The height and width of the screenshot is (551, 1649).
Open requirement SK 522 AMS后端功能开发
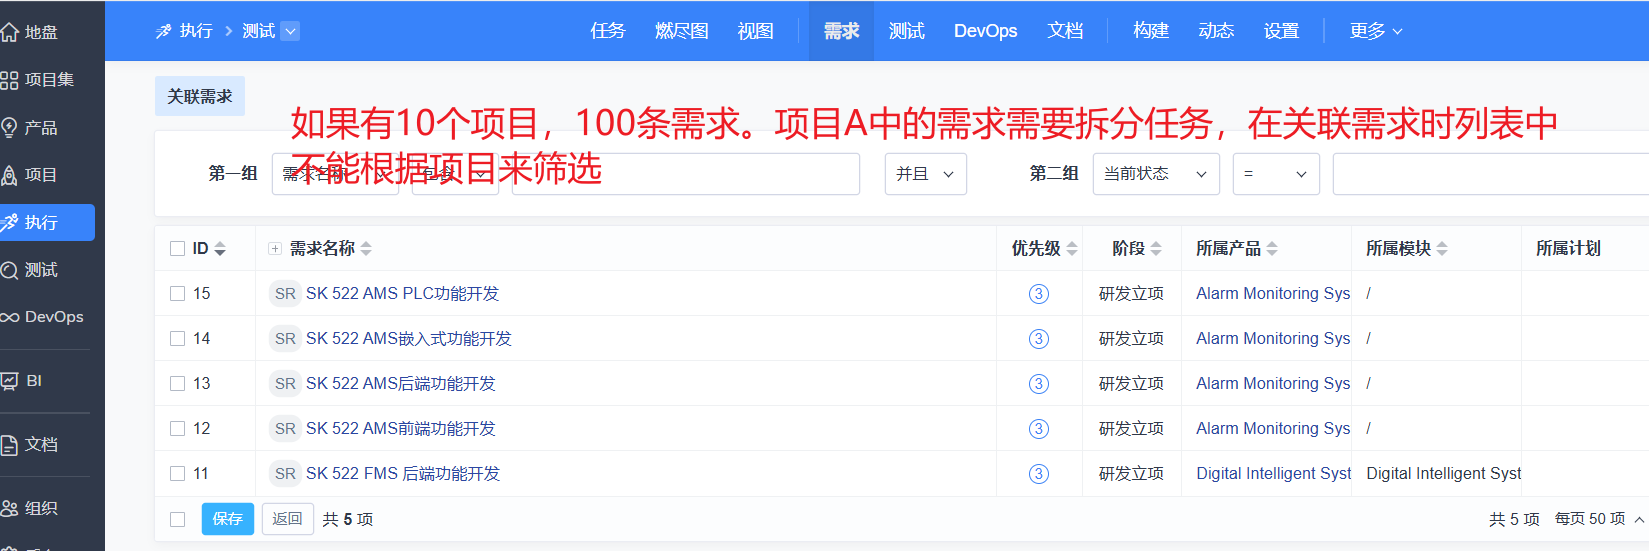[x=401, y=383]
